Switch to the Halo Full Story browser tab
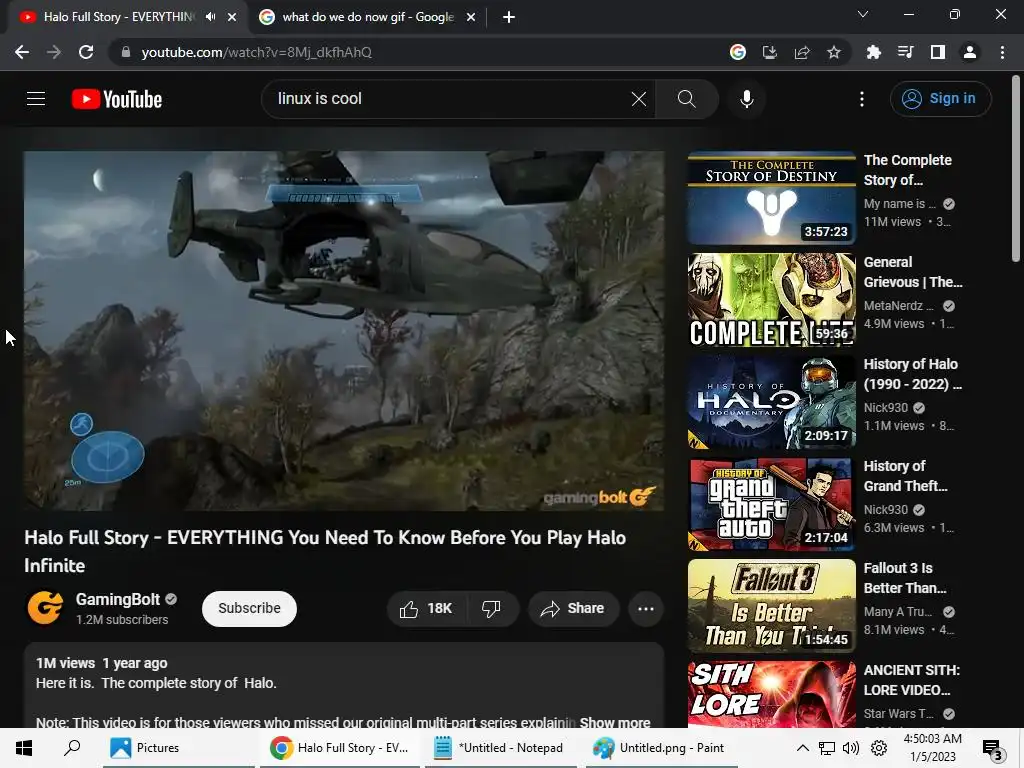Image resolution: width=1024 pixels, height=768 pixels. click(118, 17)
